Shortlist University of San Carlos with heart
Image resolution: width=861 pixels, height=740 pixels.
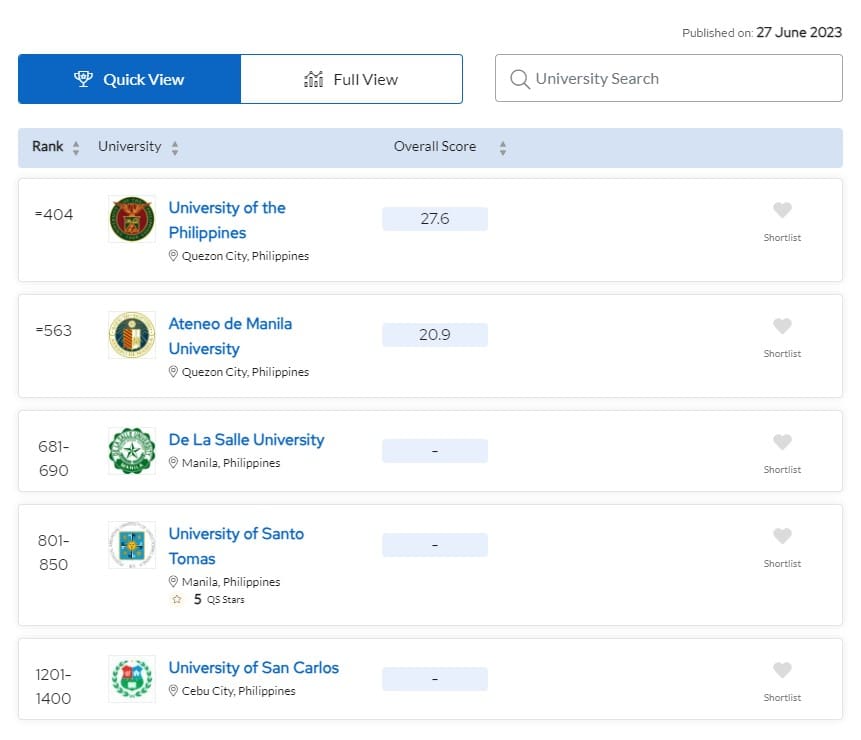pyautogui.click(x=782, y=670)
